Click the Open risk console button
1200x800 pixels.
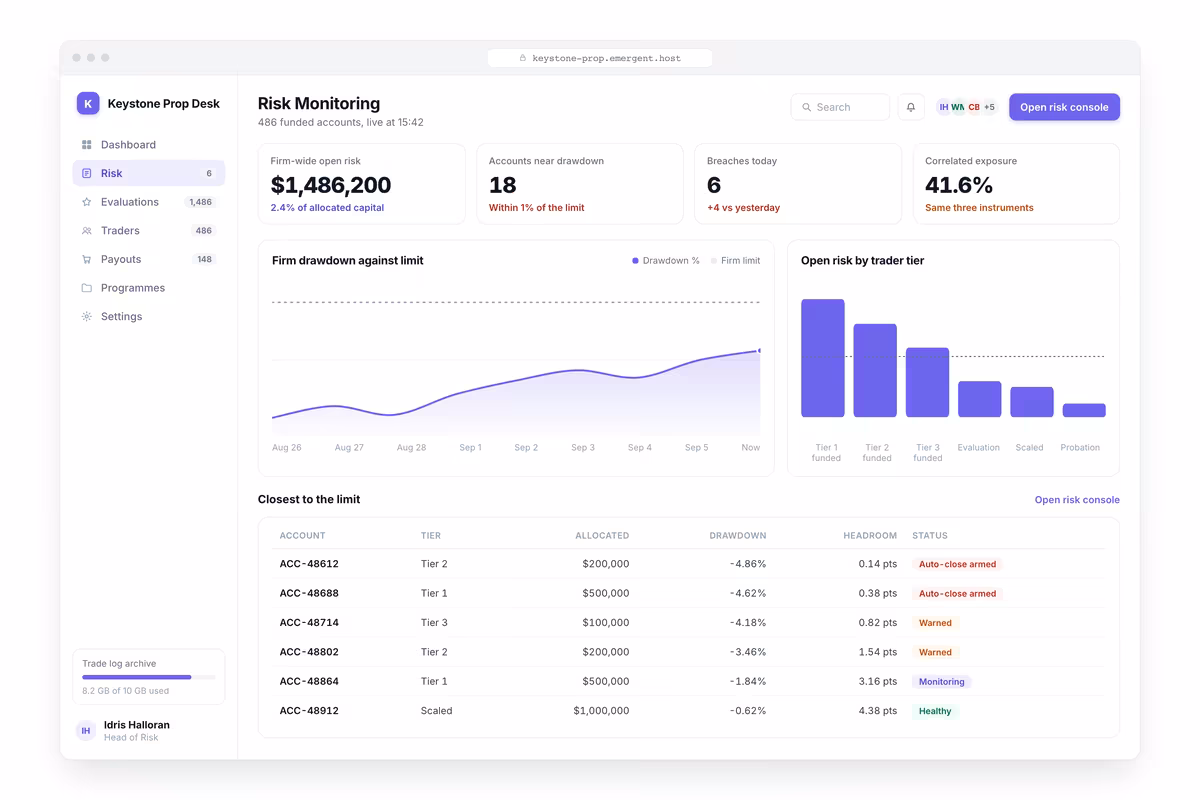tap(1064, 107)
